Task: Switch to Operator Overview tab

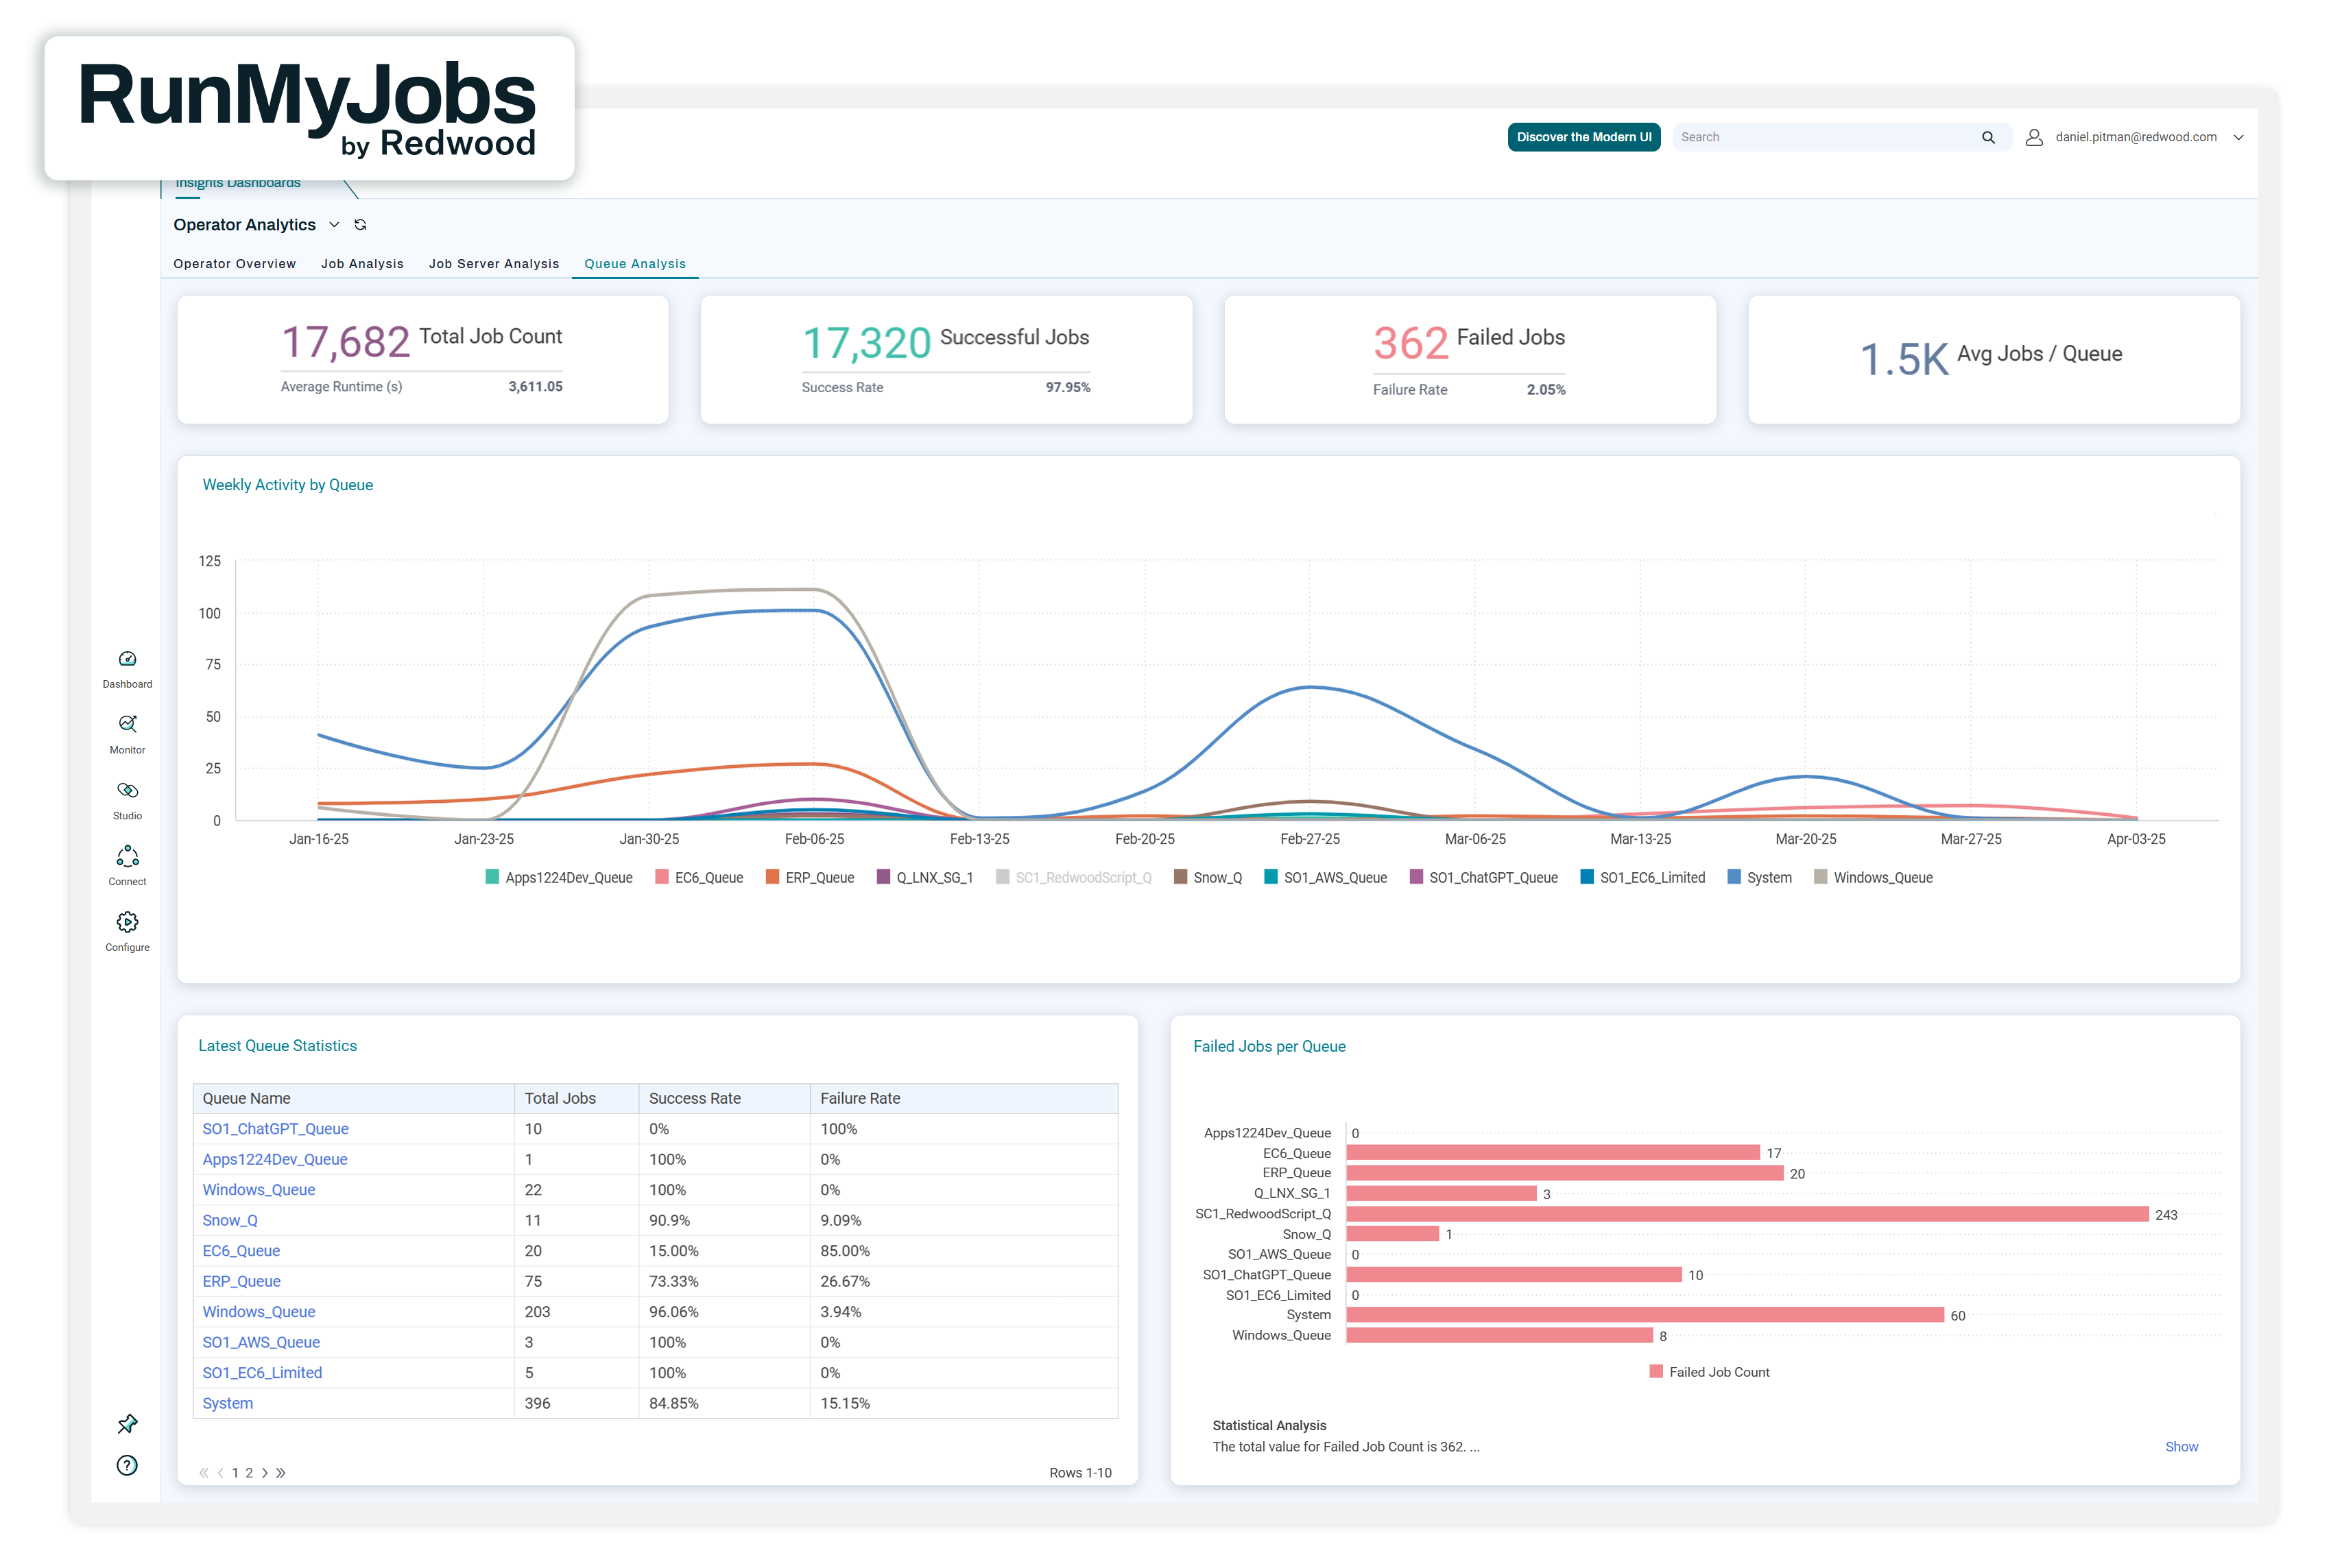Action: 235,264
